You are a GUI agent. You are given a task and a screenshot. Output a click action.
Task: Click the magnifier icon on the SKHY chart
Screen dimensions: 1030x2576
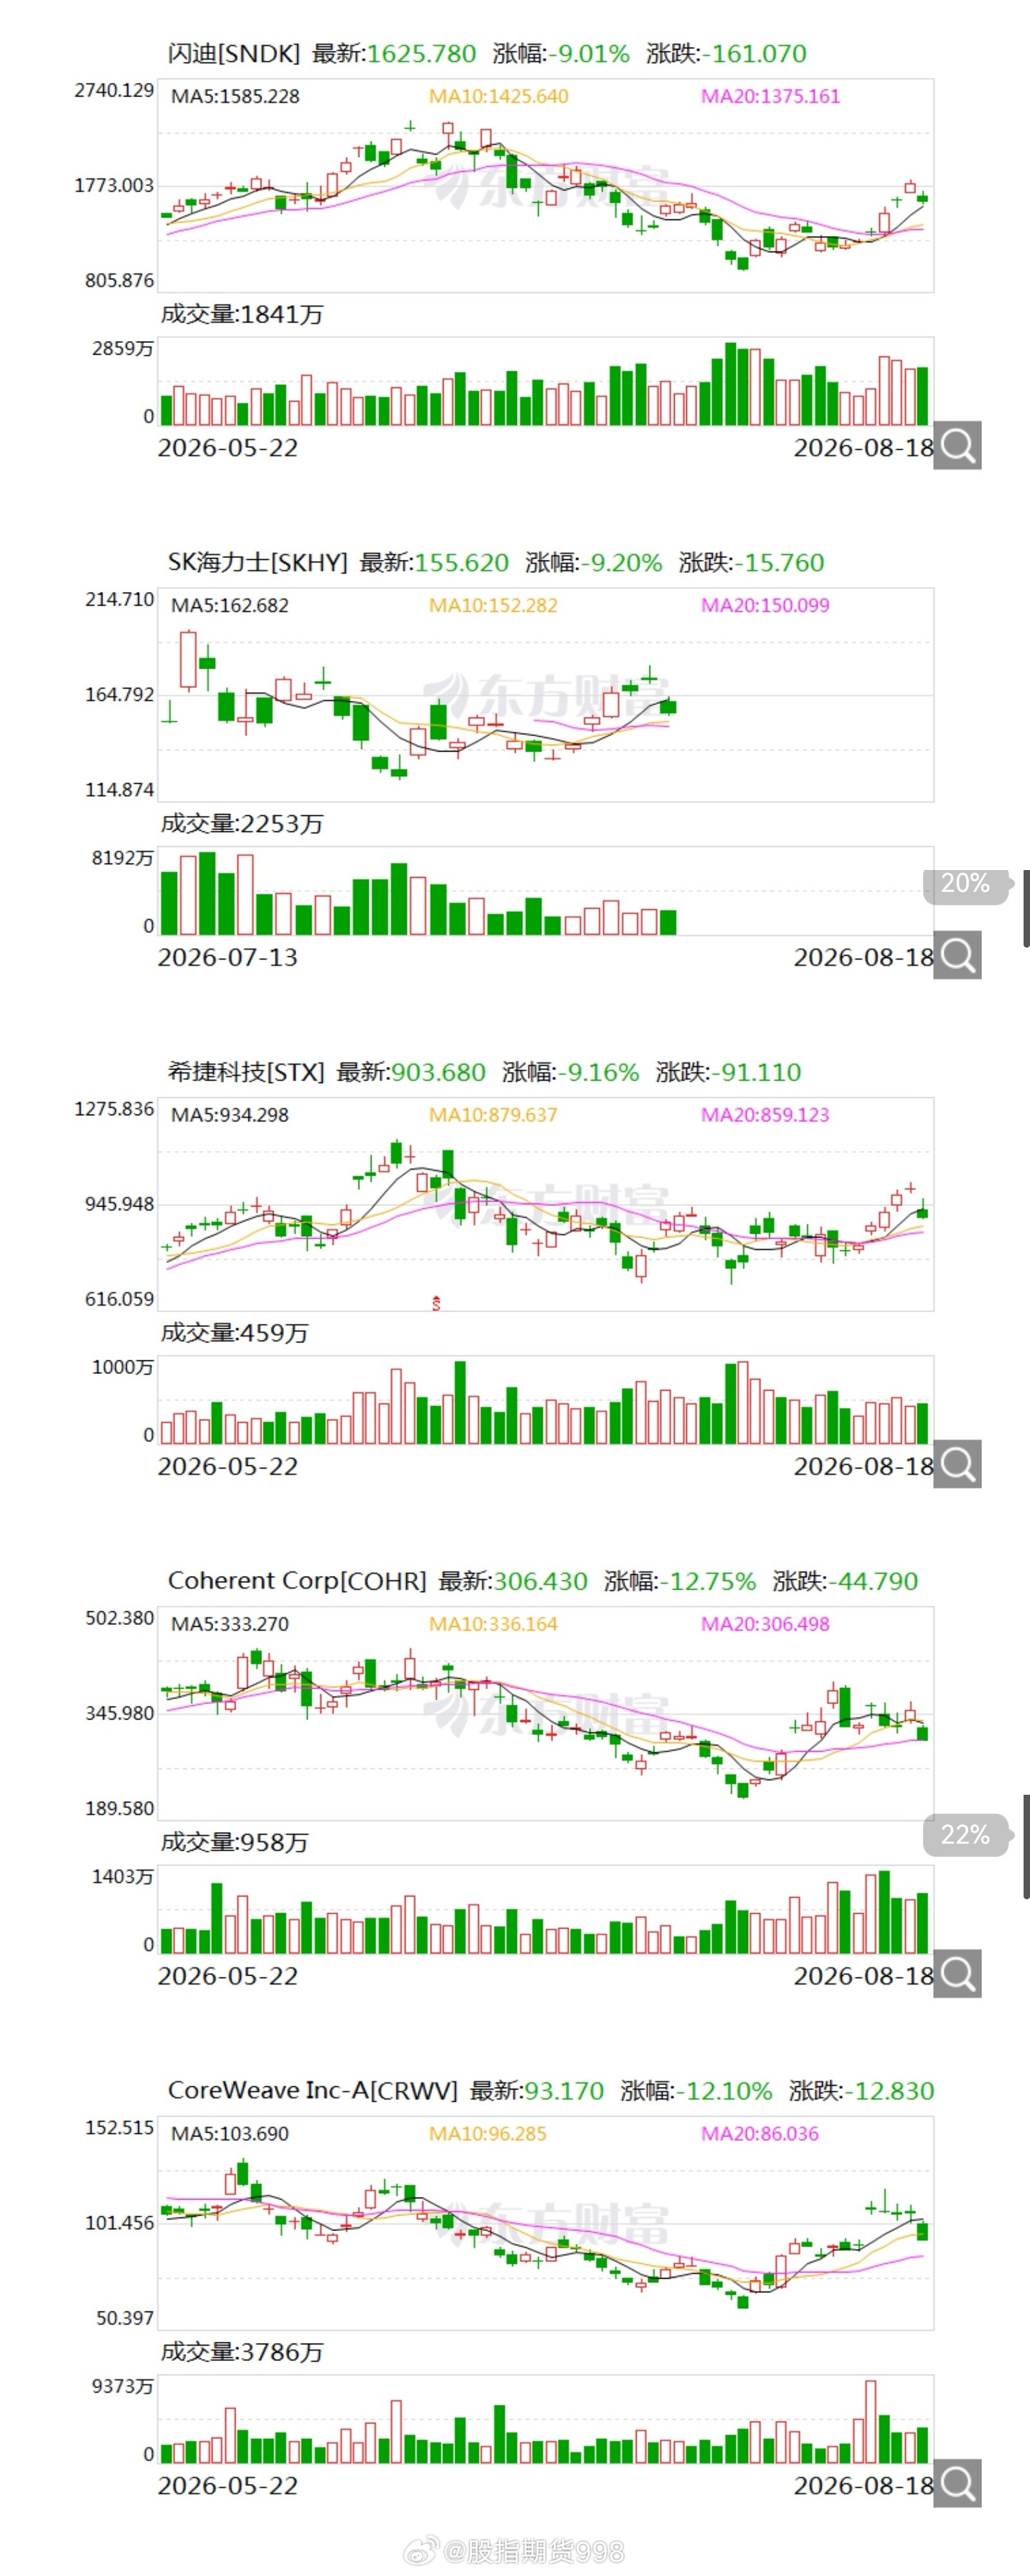(957, 955)
